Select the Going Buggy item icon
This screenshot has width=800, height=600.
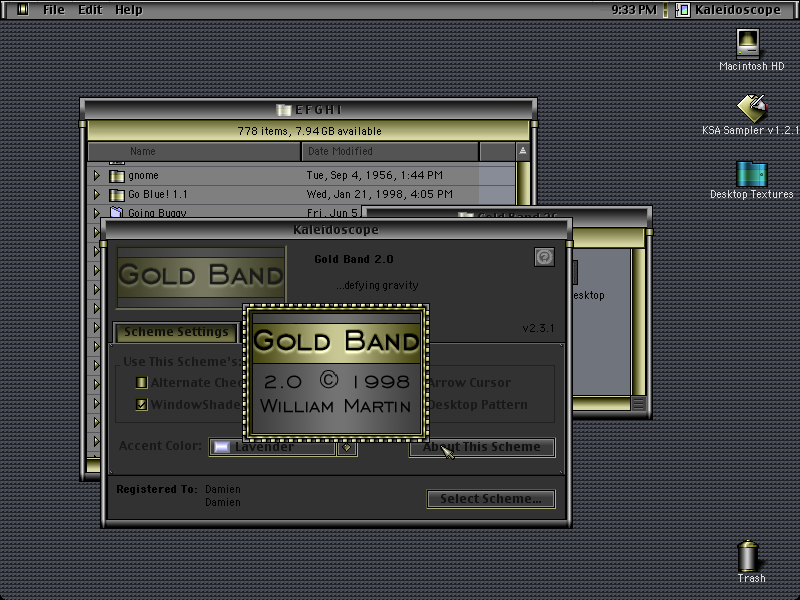pyautogui.click(x=117, y=212)
